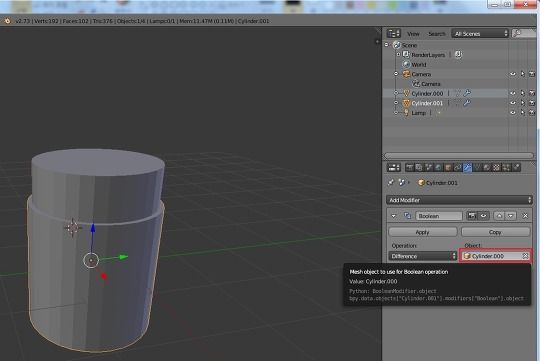Switch to the Object properties tab

[448, 167]
